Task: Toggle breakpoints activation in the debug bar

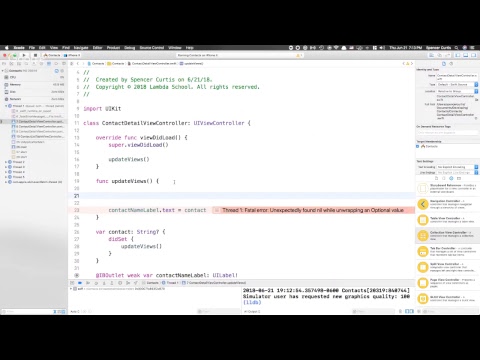Action: click(80, 283)
